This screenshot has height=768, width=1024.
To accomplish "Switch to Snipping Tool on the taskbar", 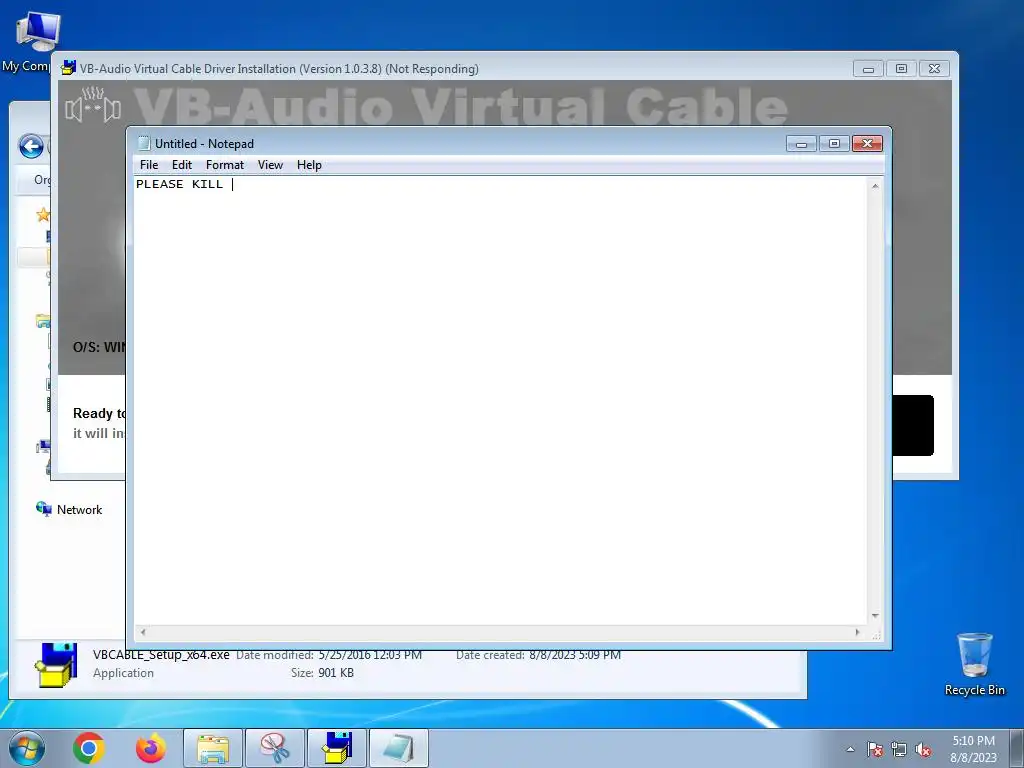I will pos(275,748).
